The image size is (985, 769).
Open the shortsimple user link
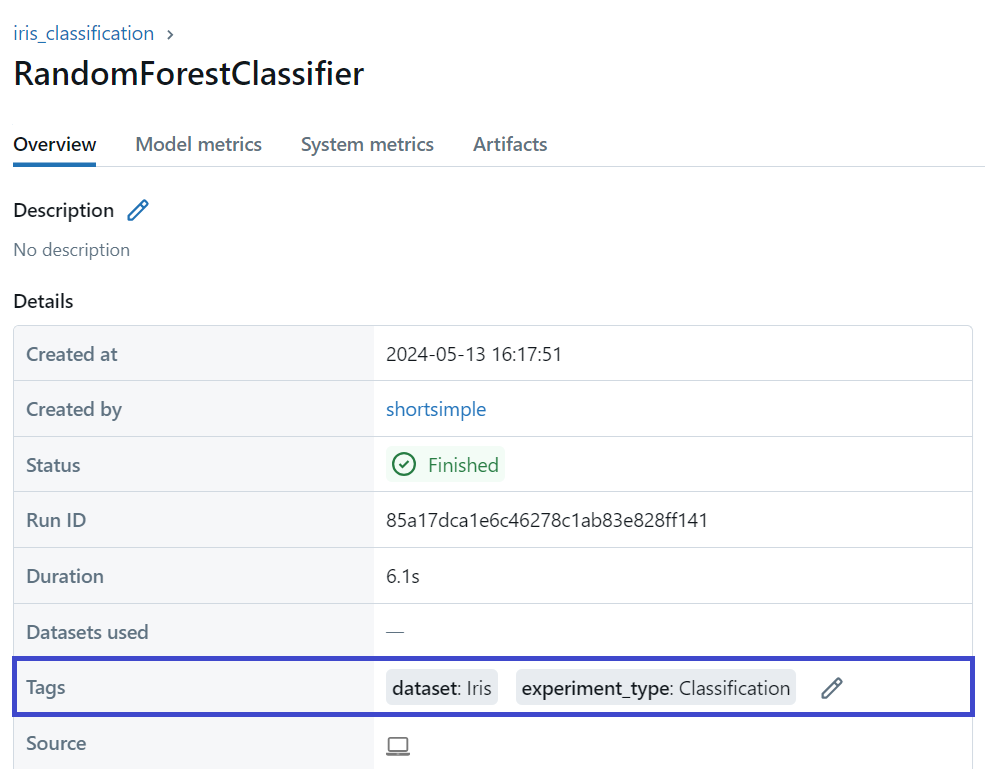436,409
